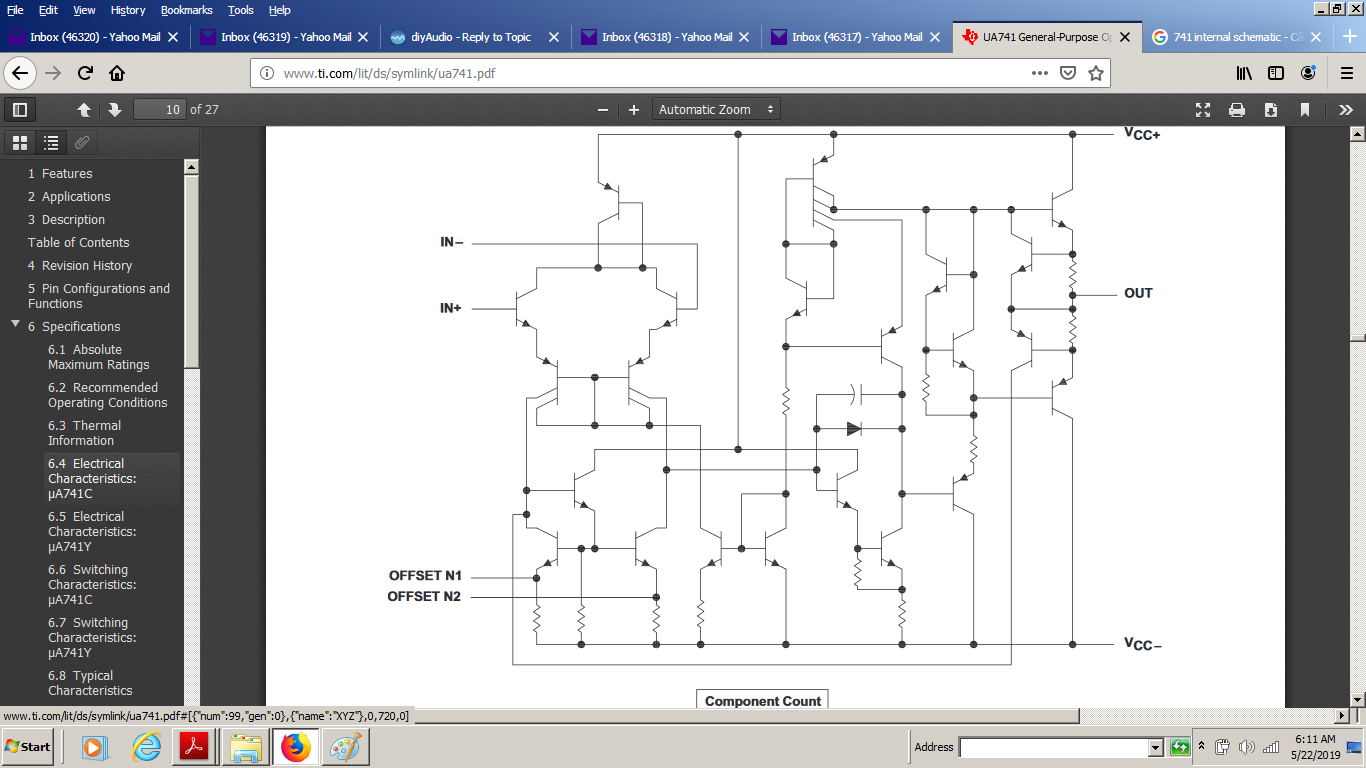The width and height of the screenshot is (1366, 768).
Task: Bookmark this page with star
Action: coord(1096,73)
